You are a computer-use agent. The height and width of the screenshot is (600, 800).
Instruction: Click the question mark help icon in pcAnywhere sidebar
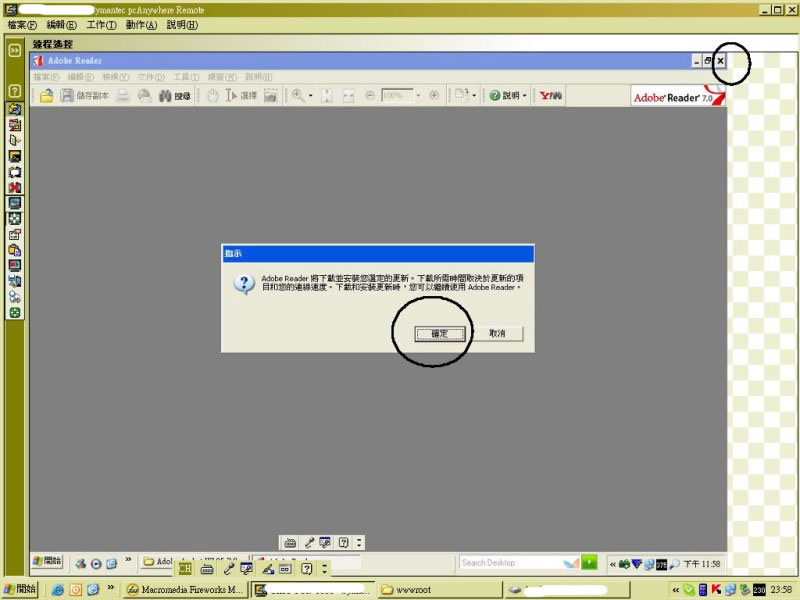(x=15, y=91)
